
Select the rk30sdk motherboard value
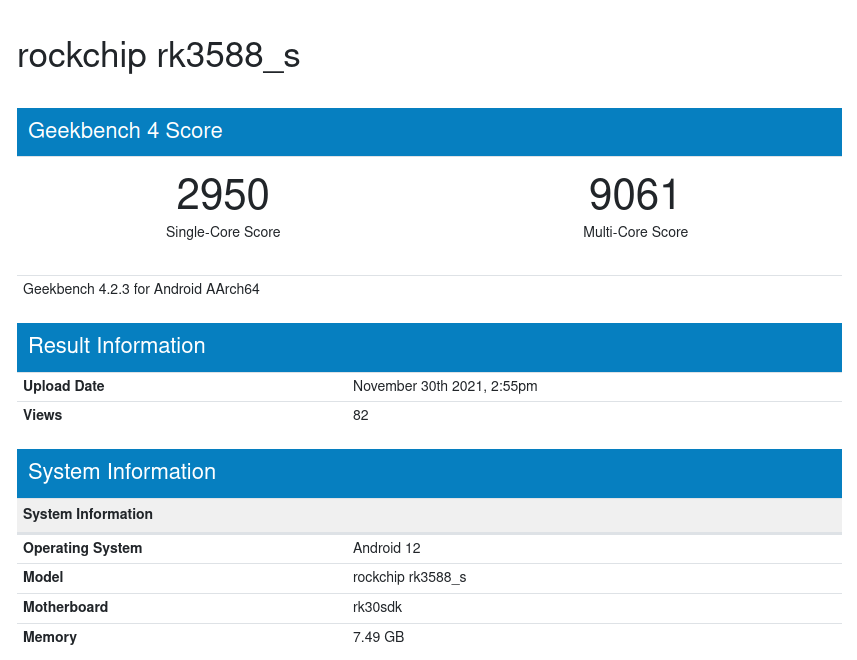(x=377, y=607)
